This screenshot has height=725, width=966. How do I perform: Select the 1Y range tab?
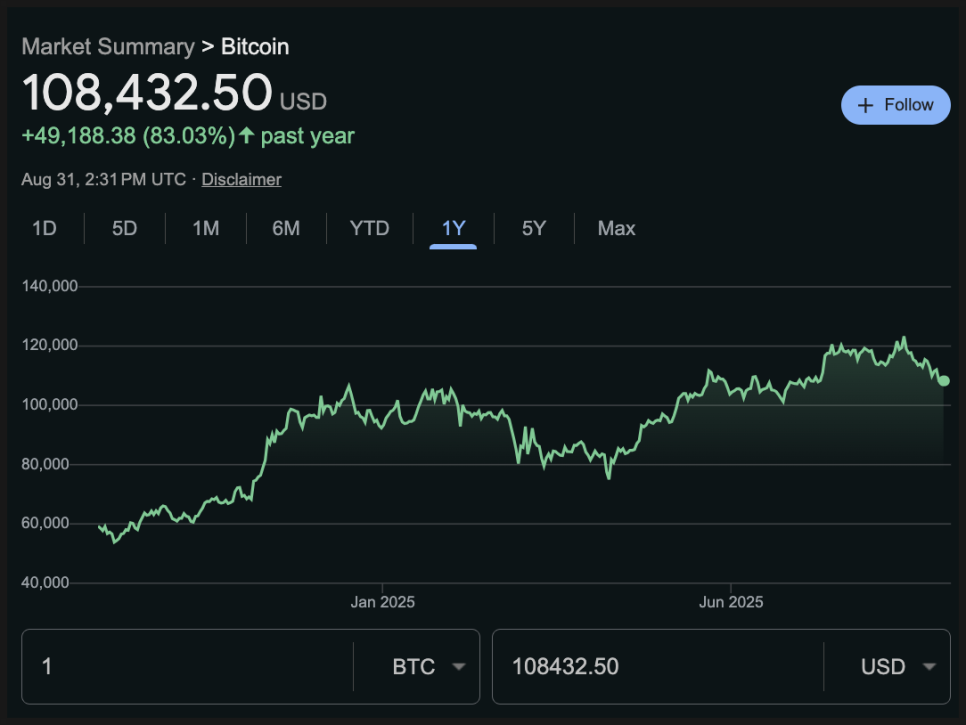pyautogui.click(x=453, y=229)
